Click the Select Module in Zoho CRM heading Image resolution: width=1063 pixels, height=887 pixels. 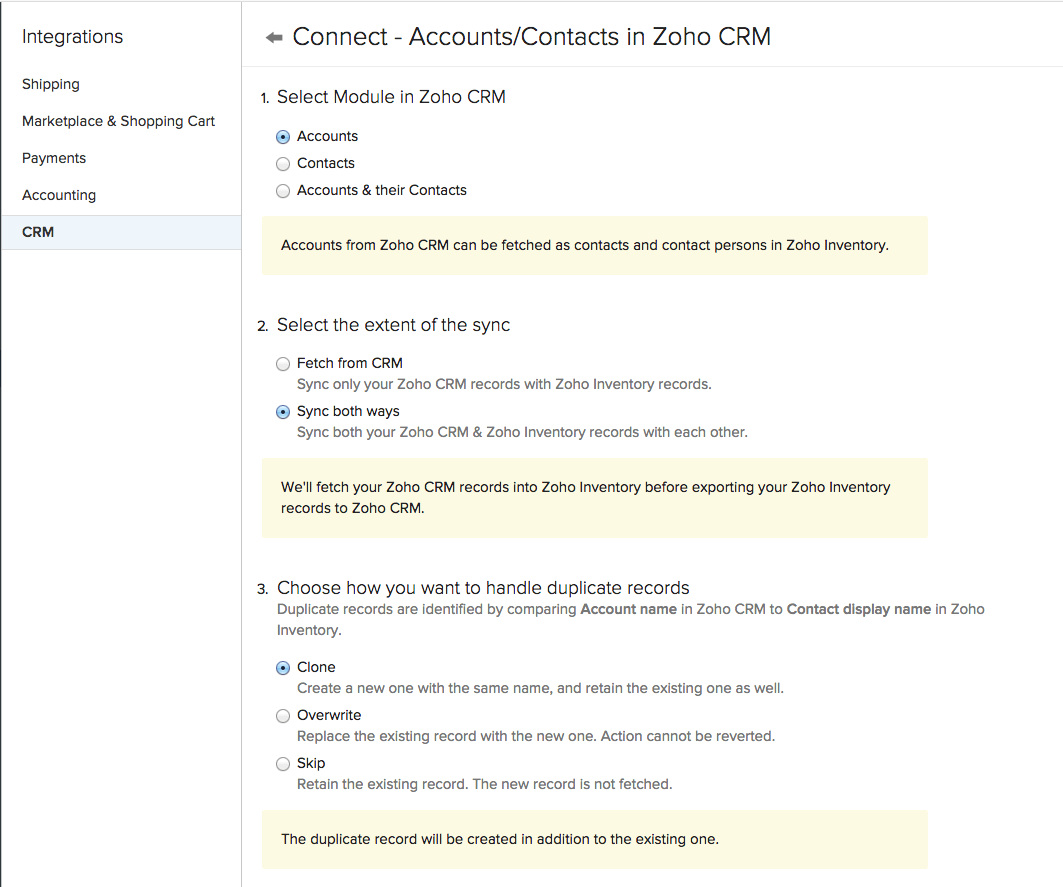point(393,97)
